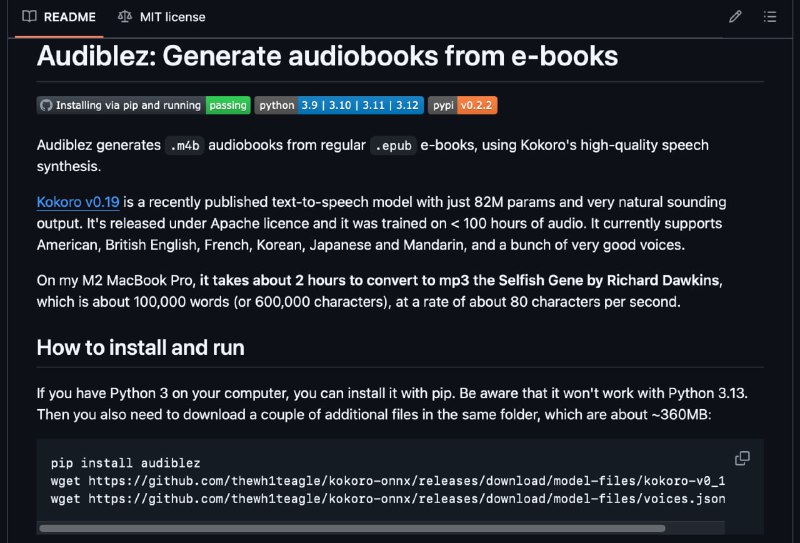Viewport: 800px width, 543px height.
Task: Switch to the MIT license tab
Action: 162,17
